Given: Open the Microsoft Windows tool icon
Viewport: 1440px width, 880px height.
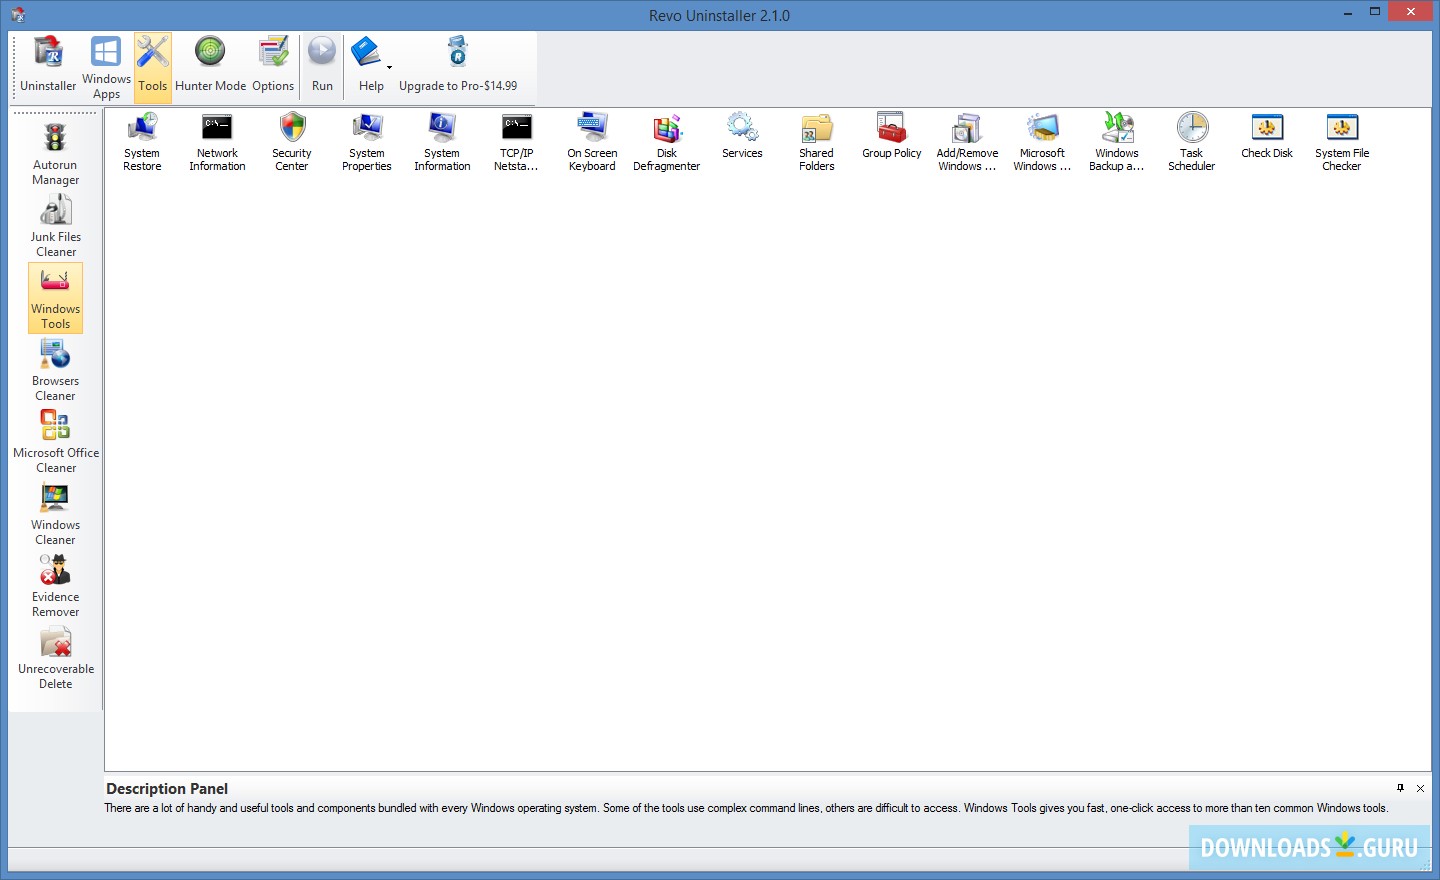Looking at the screenshot, I should [x=1042, y=142].
